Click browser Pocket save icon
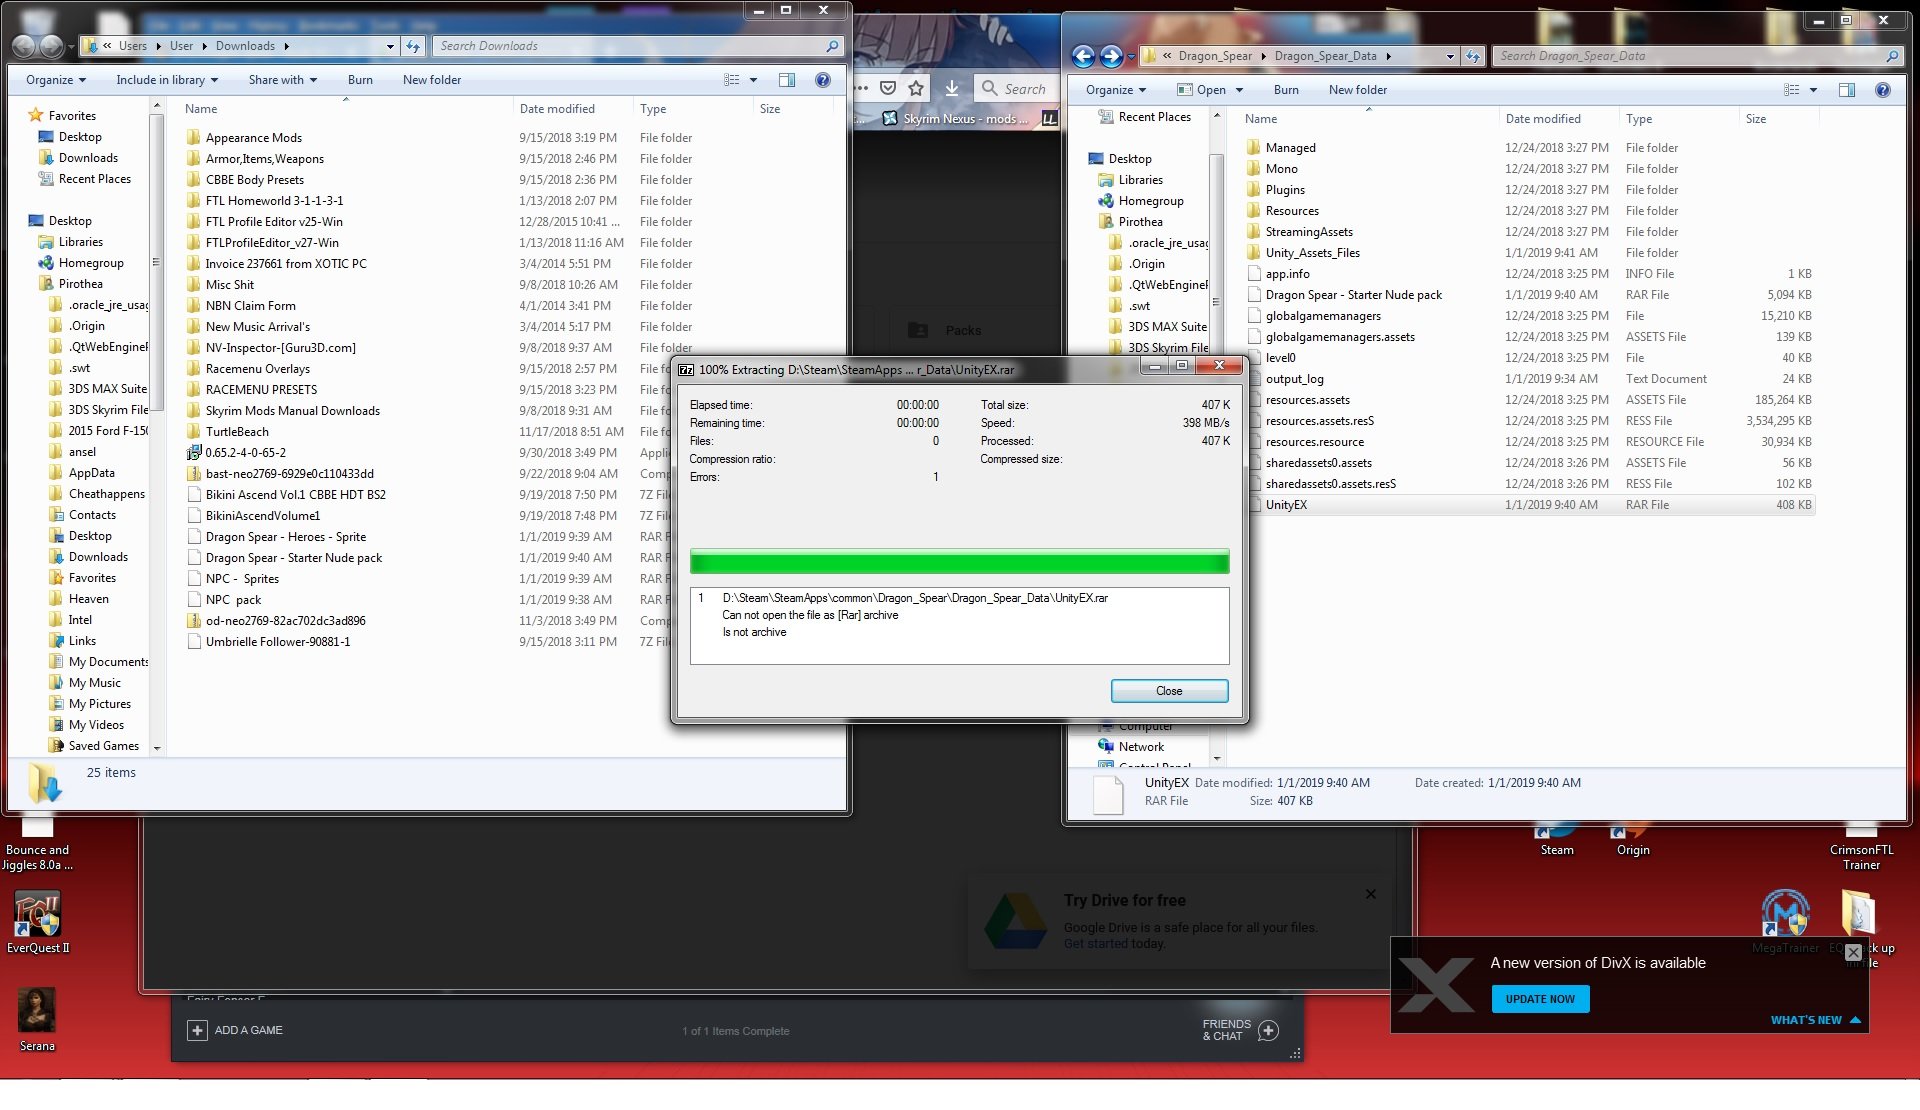The height and width of the screenshot is (1110, 1920). [887, 88]
